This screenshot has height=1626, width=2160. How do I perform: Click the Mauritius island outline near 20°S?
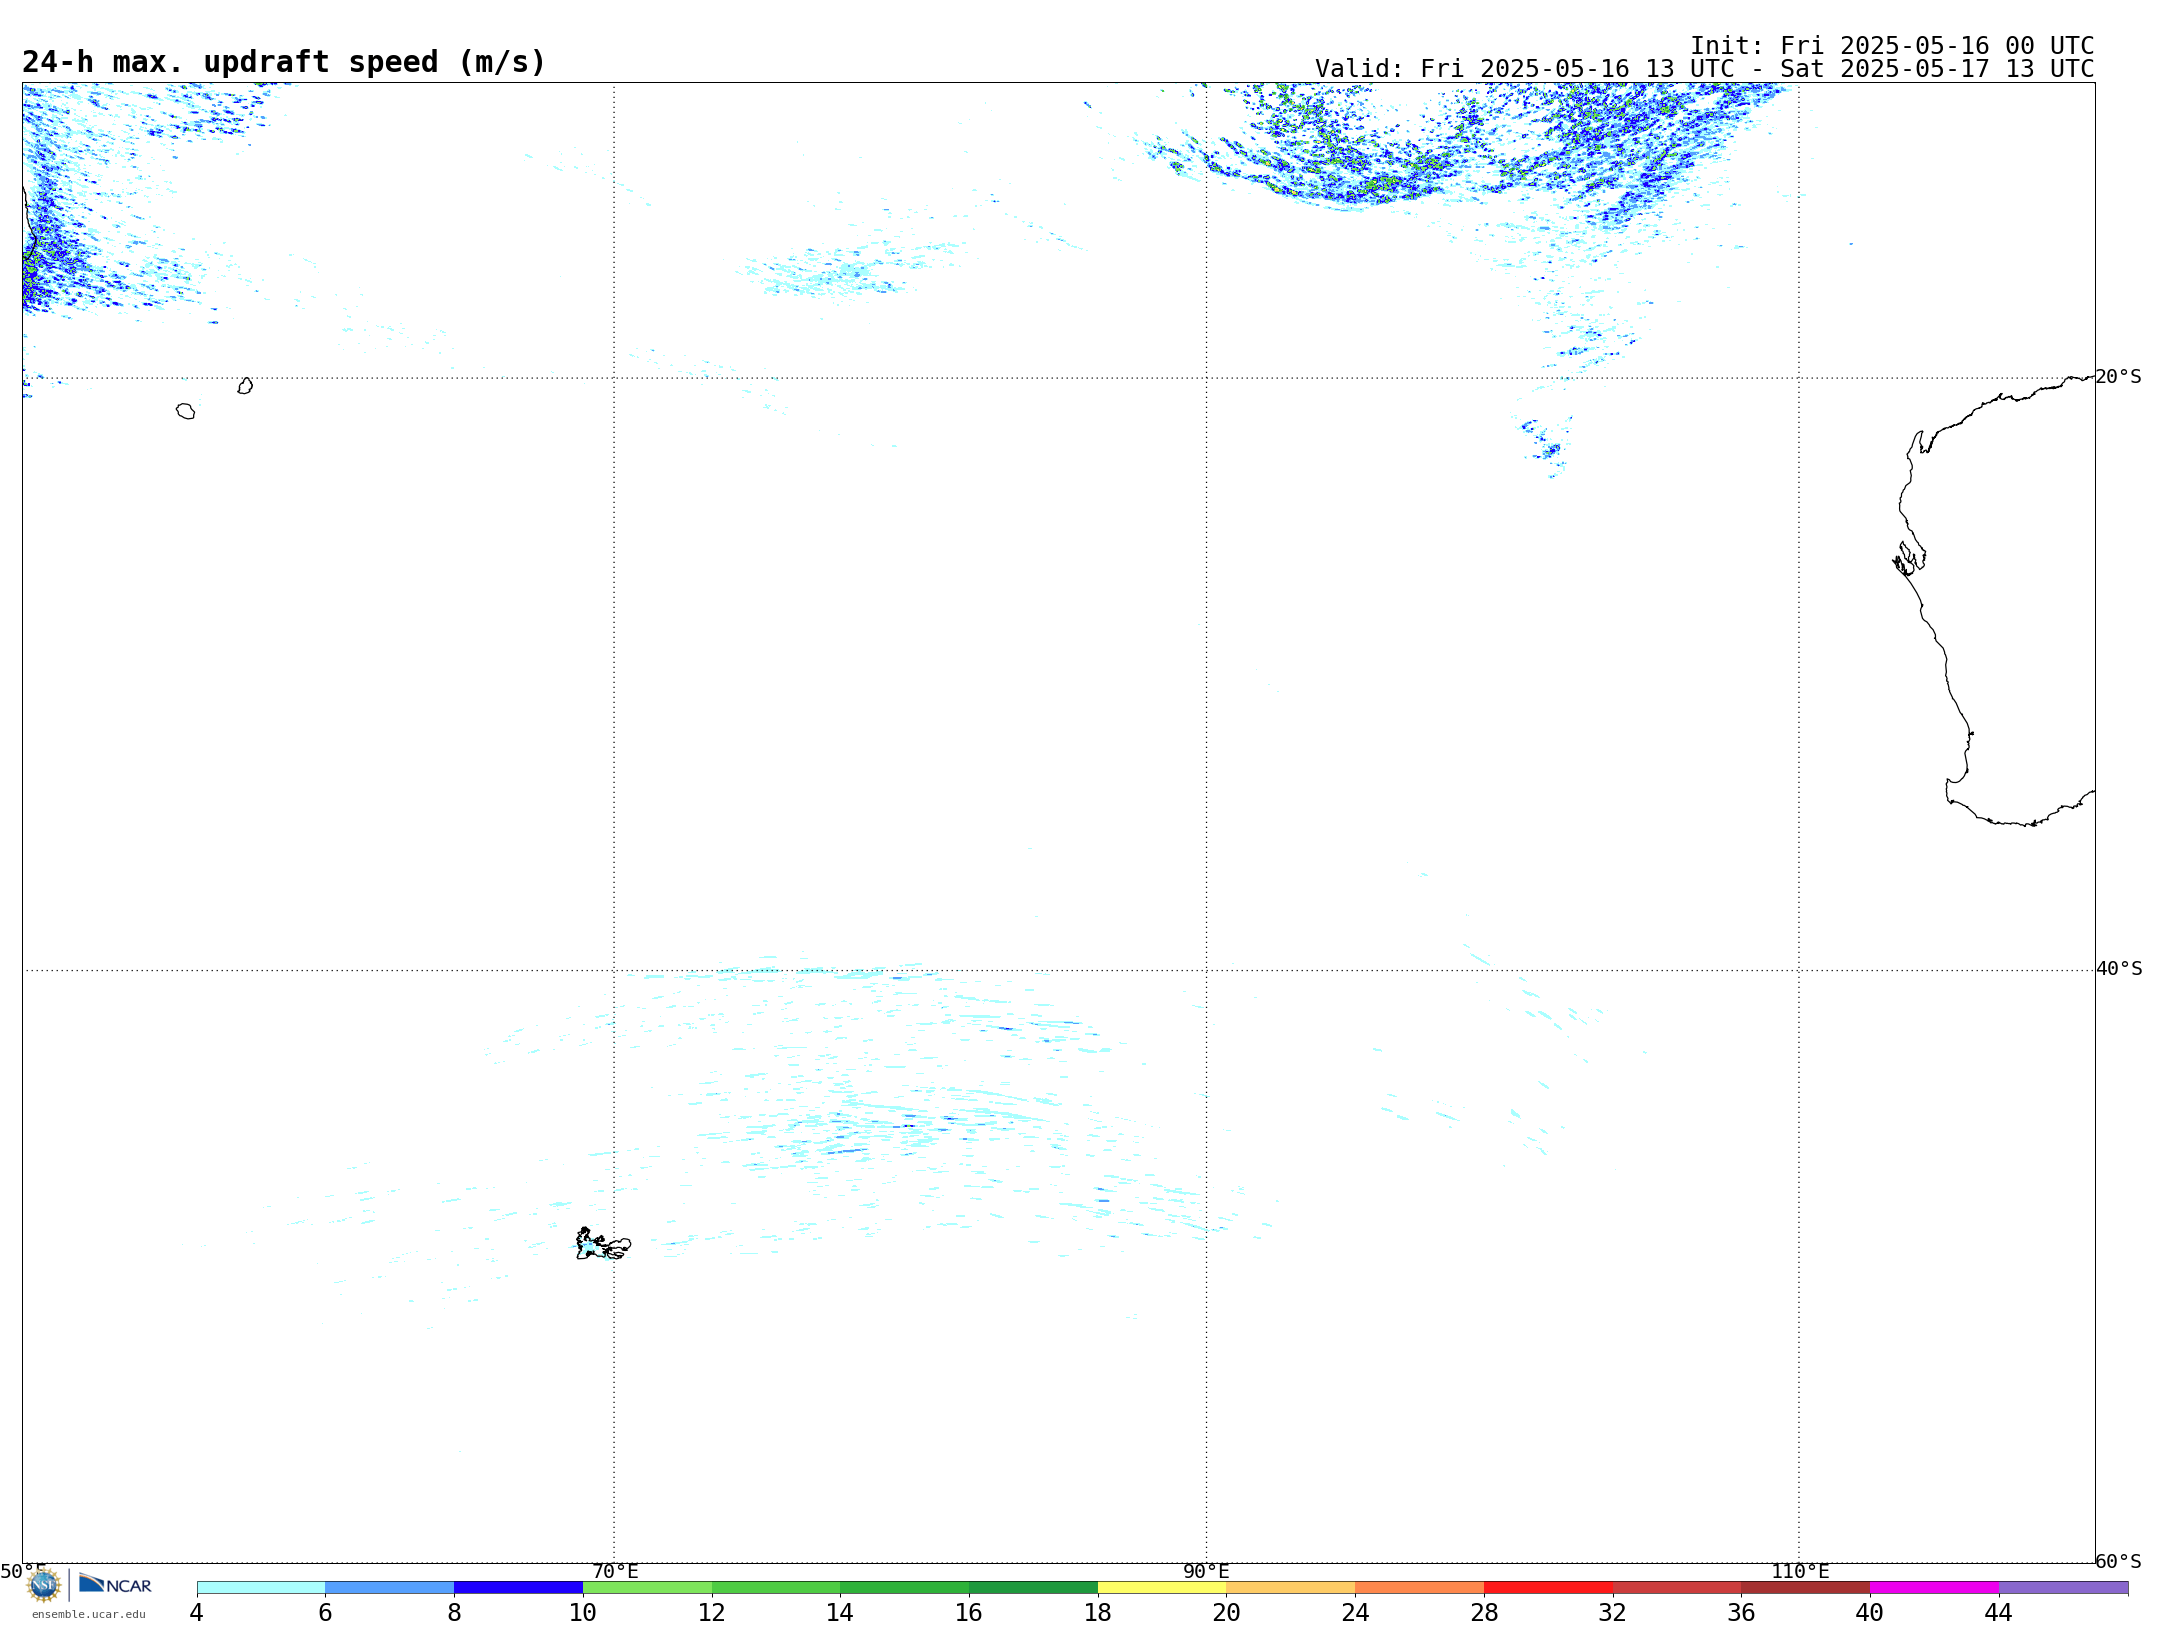(245, 386)
